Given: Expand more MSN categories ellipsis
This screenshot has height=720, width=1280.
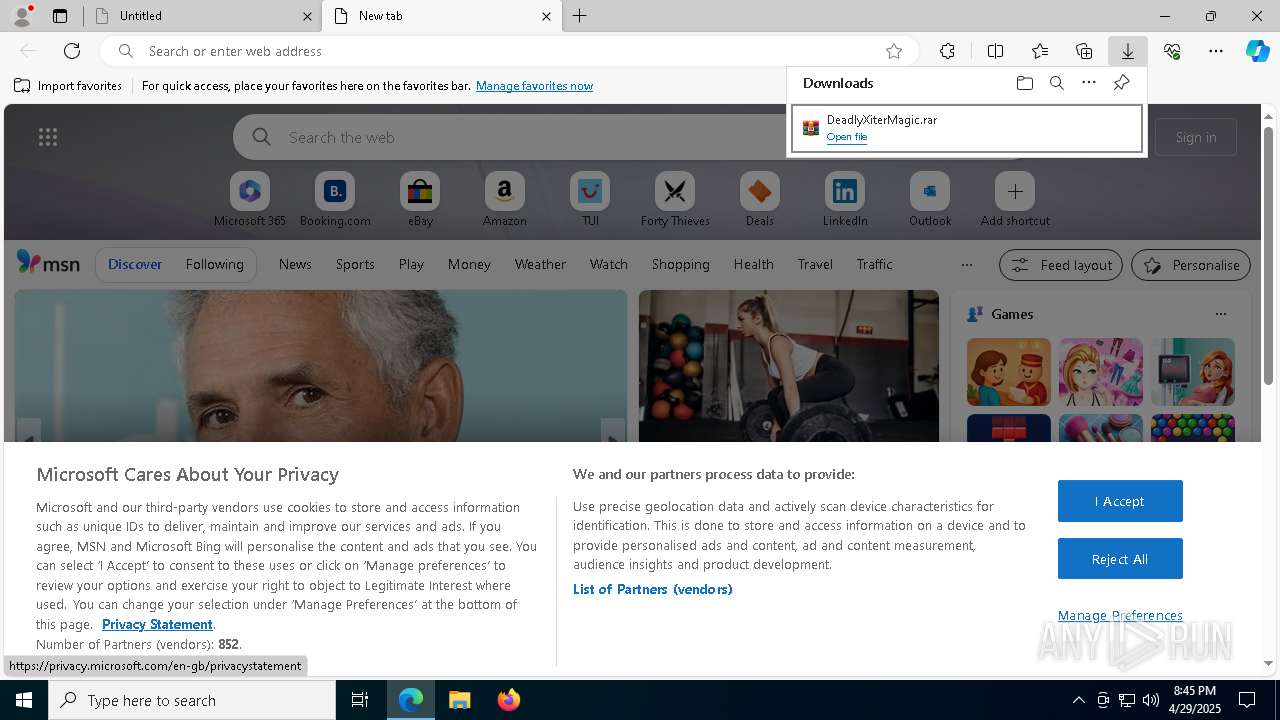Looking at the screenshot, I should [x=966, y=265].
